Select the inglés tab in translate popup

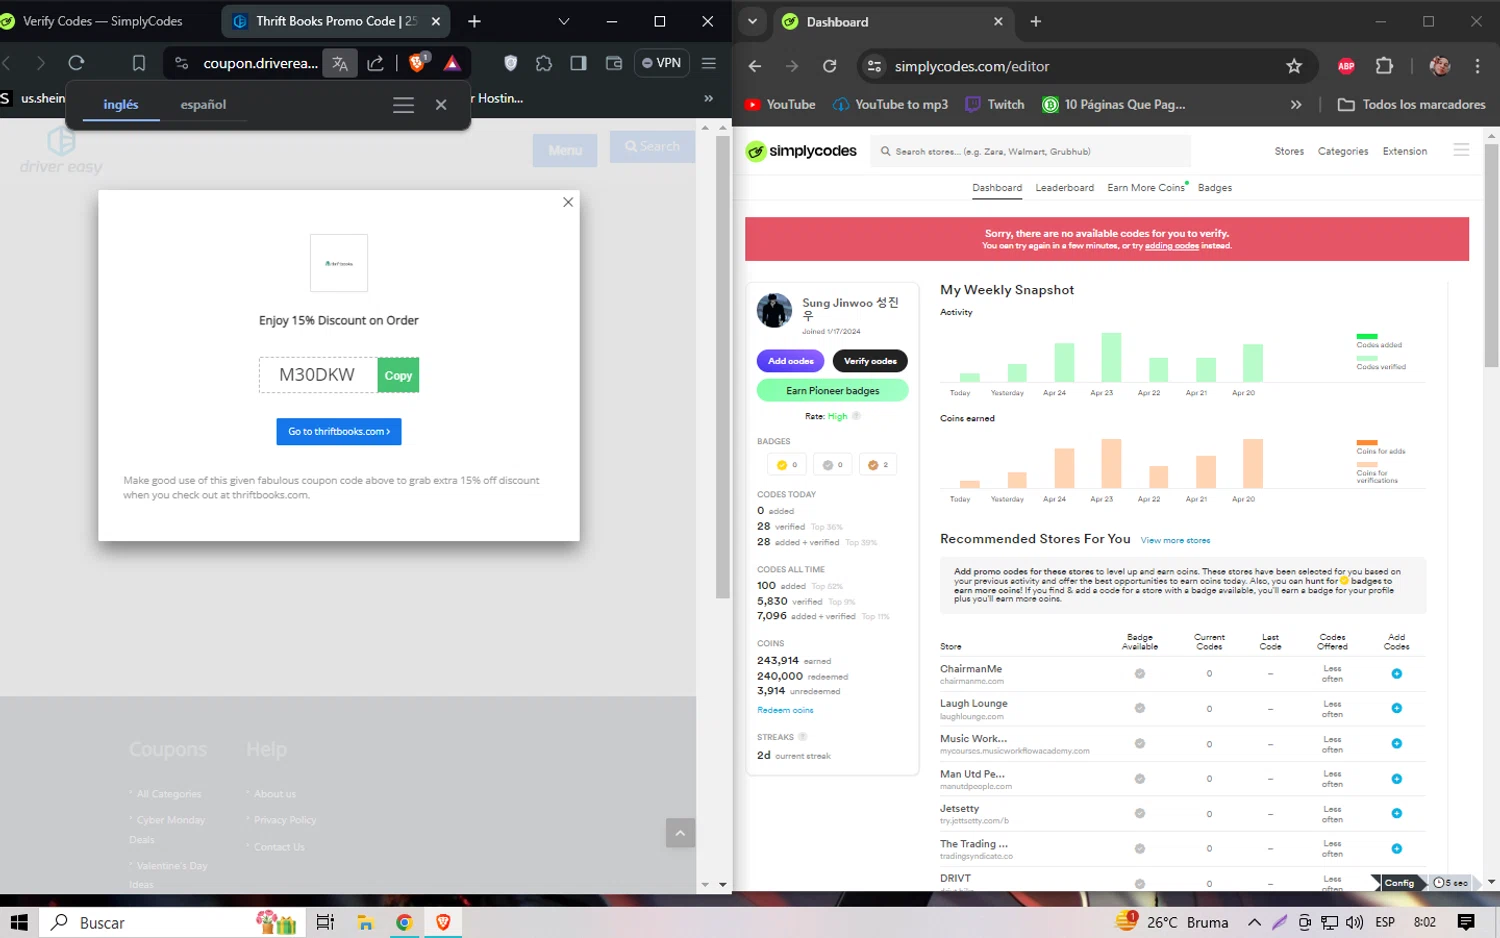point(121,104)
